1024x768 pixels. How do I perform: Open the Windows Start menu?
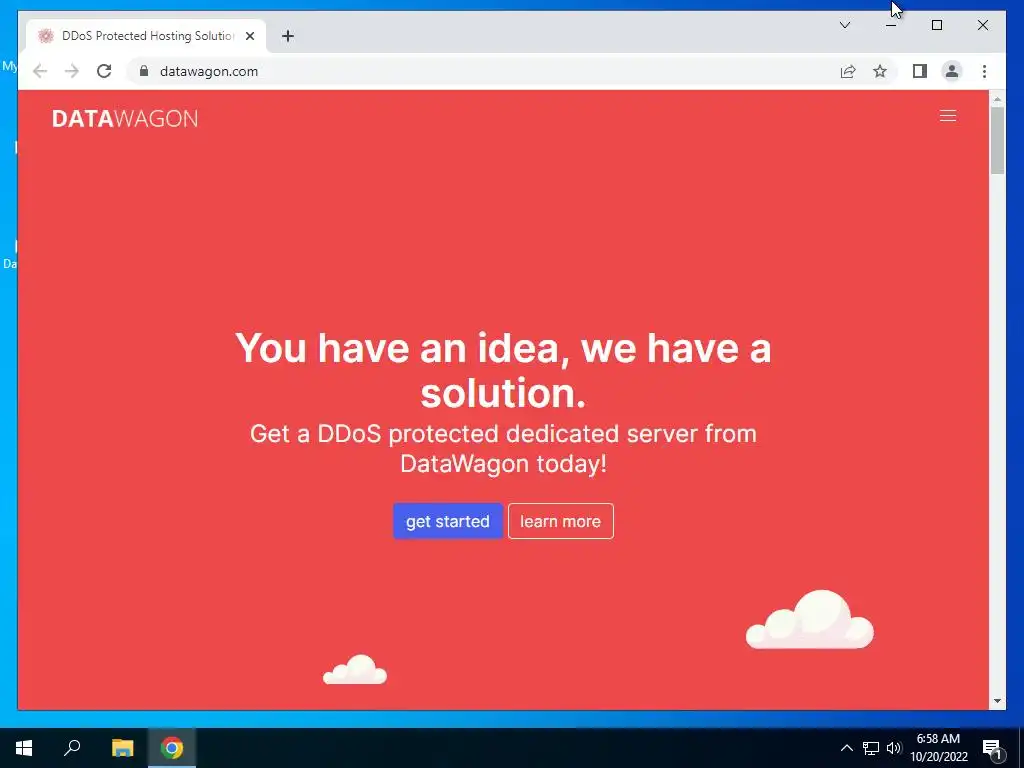(24, 748)
